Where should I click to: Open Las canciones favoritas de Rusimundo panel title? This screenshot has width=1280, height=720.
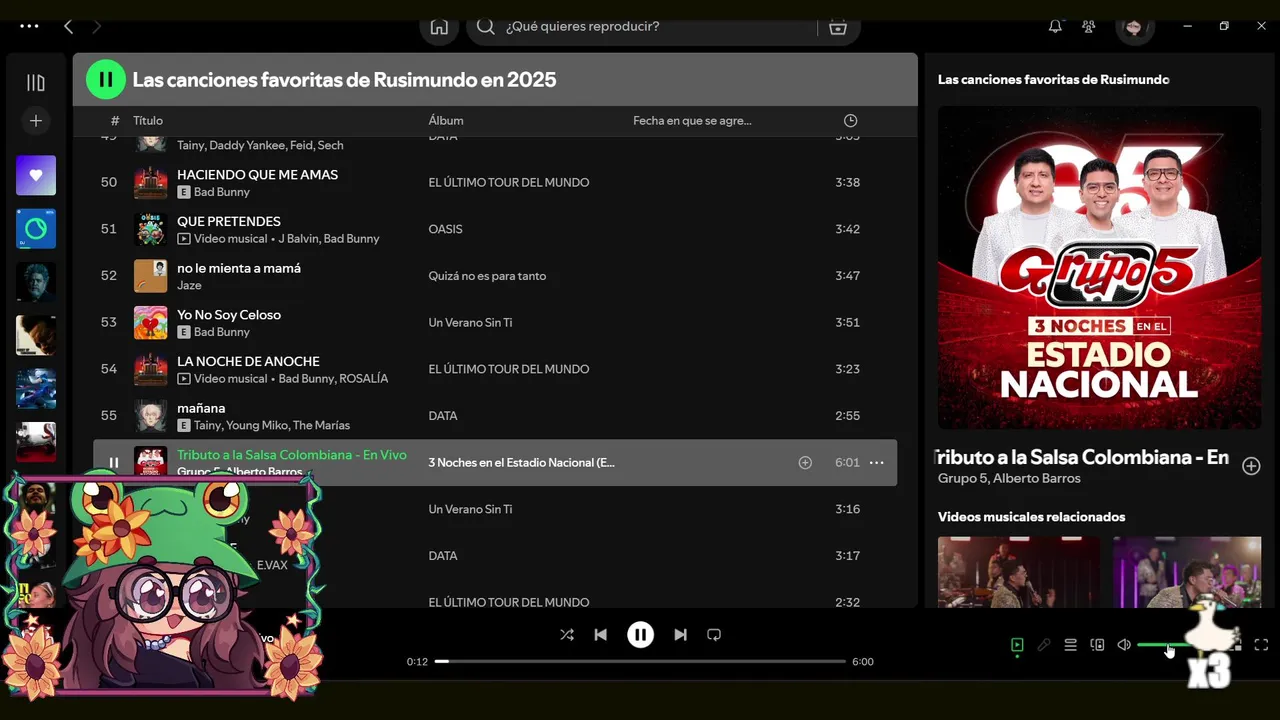click(1053, 79)
